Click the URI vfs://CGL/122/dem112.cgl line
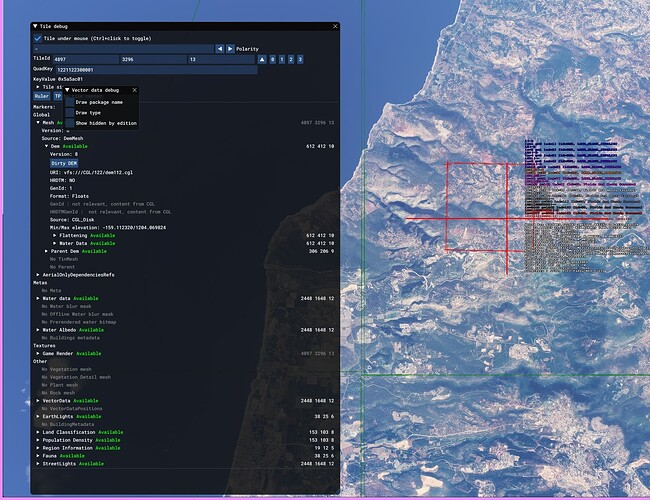The width and height of the screenshot is (650, 500). (x=92, y=172)
